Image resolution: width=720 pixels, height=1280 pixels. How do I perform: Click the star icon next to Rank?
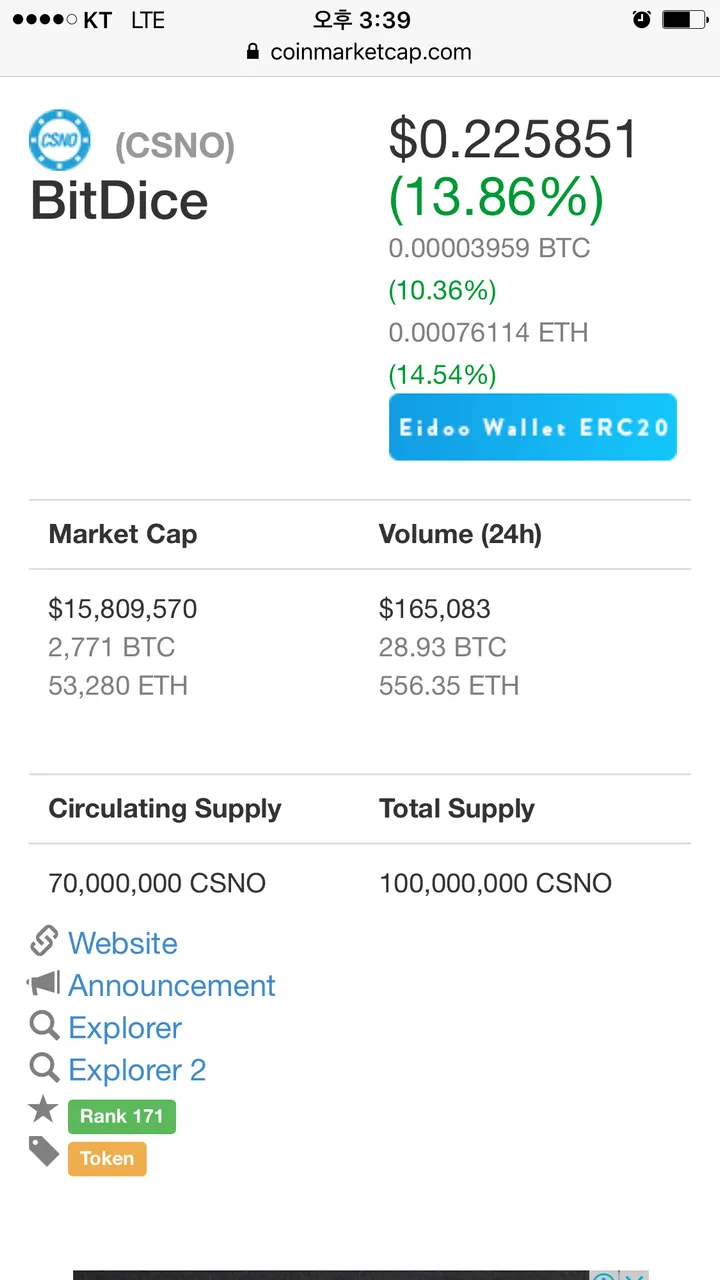(43, 1109)
